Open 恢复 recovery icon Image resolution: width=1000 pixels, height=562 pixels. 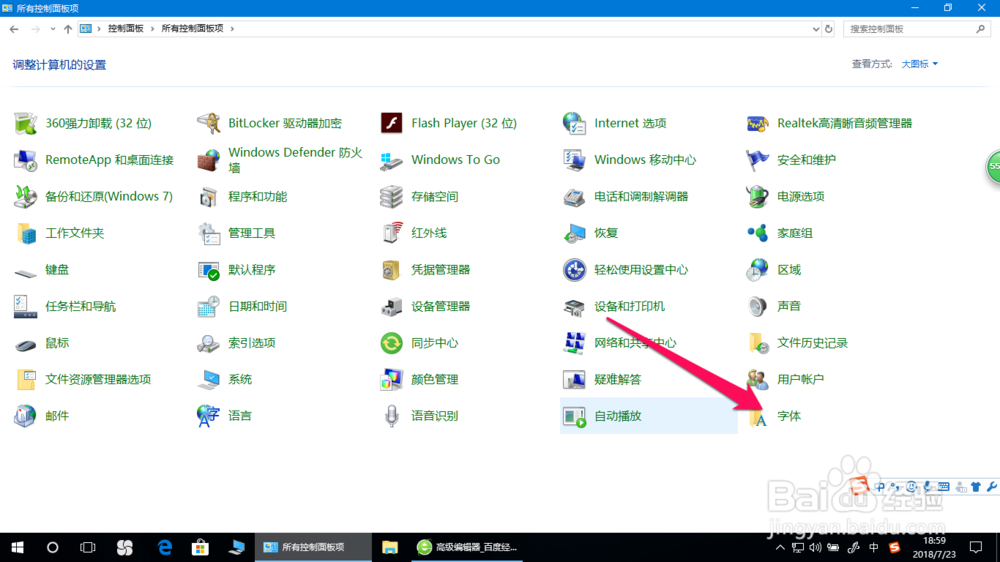pos(574,233)
